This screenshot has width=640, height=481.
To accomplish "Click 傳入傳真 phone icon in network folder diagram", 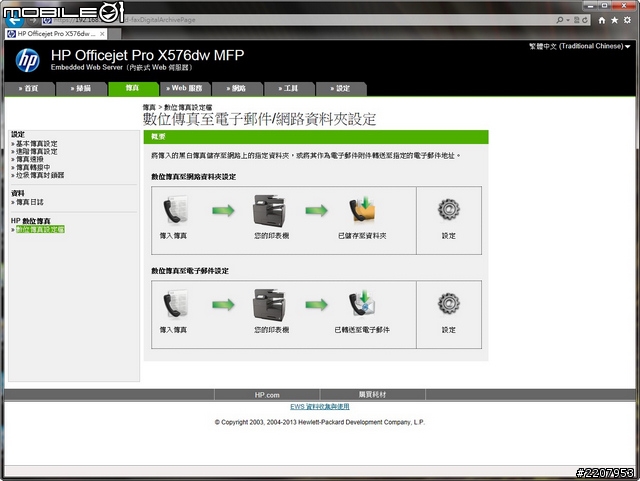I will coord(175,210).
